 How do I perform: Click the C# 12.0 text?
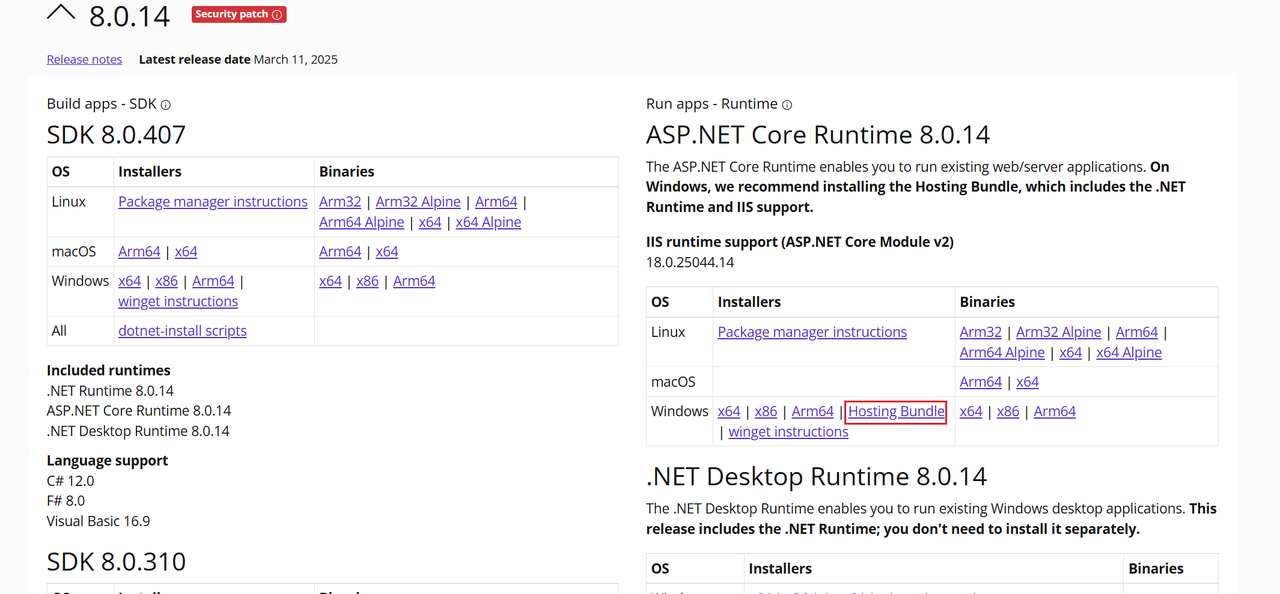70,481
